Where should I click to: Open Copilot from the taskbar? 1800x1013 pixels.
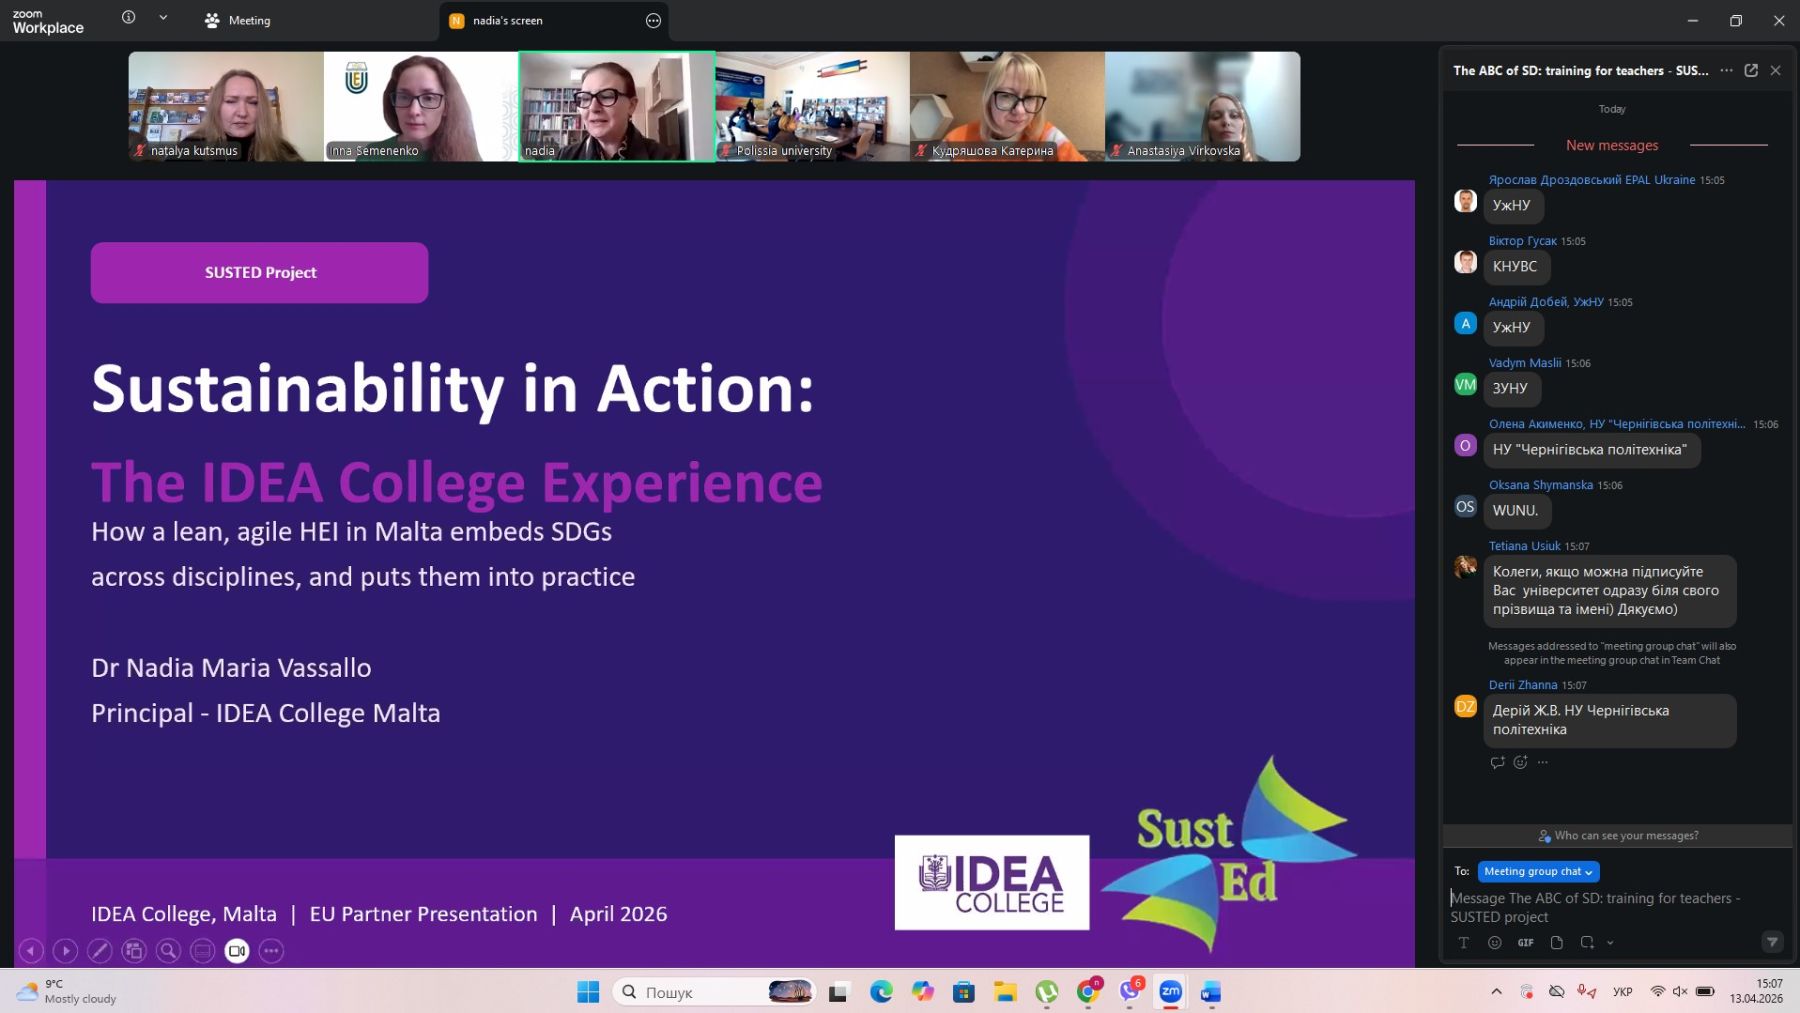click(922, 991)
